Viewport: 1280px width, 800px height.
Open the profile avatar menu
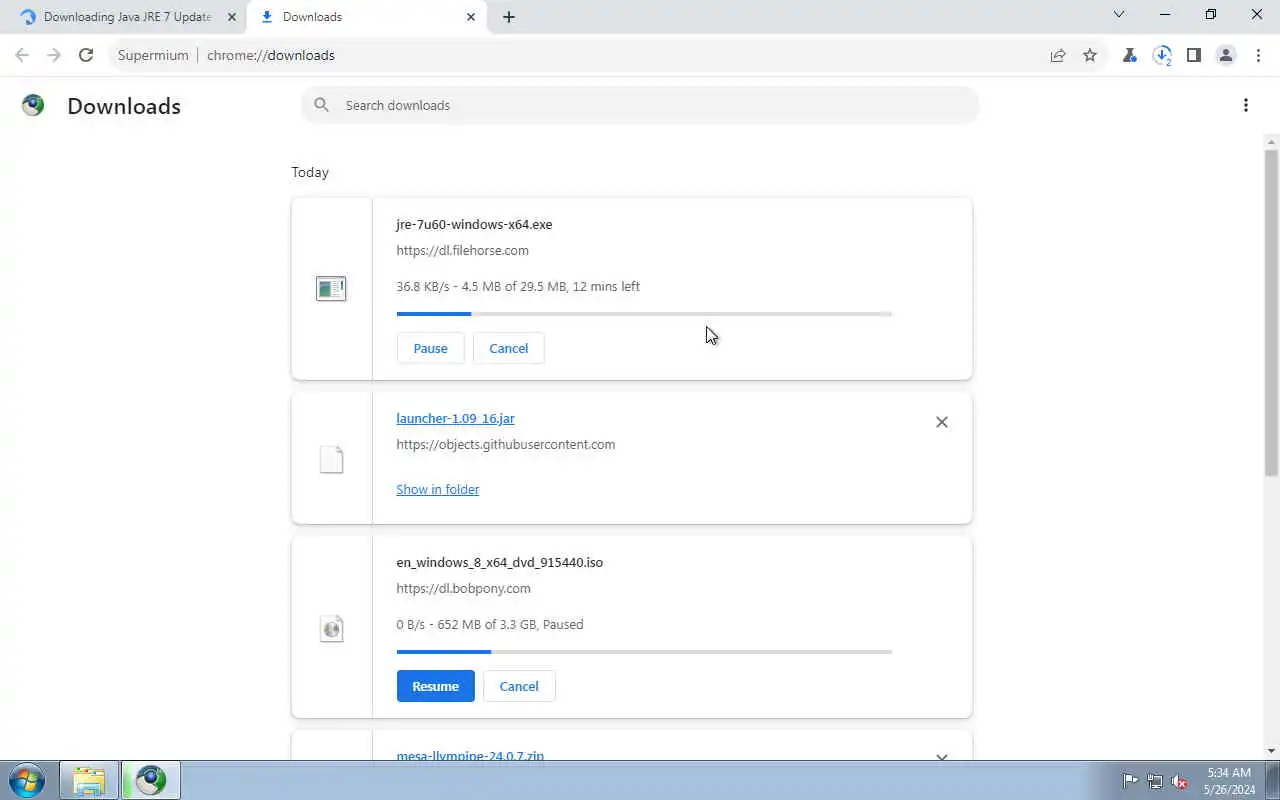coord(1226,55)
